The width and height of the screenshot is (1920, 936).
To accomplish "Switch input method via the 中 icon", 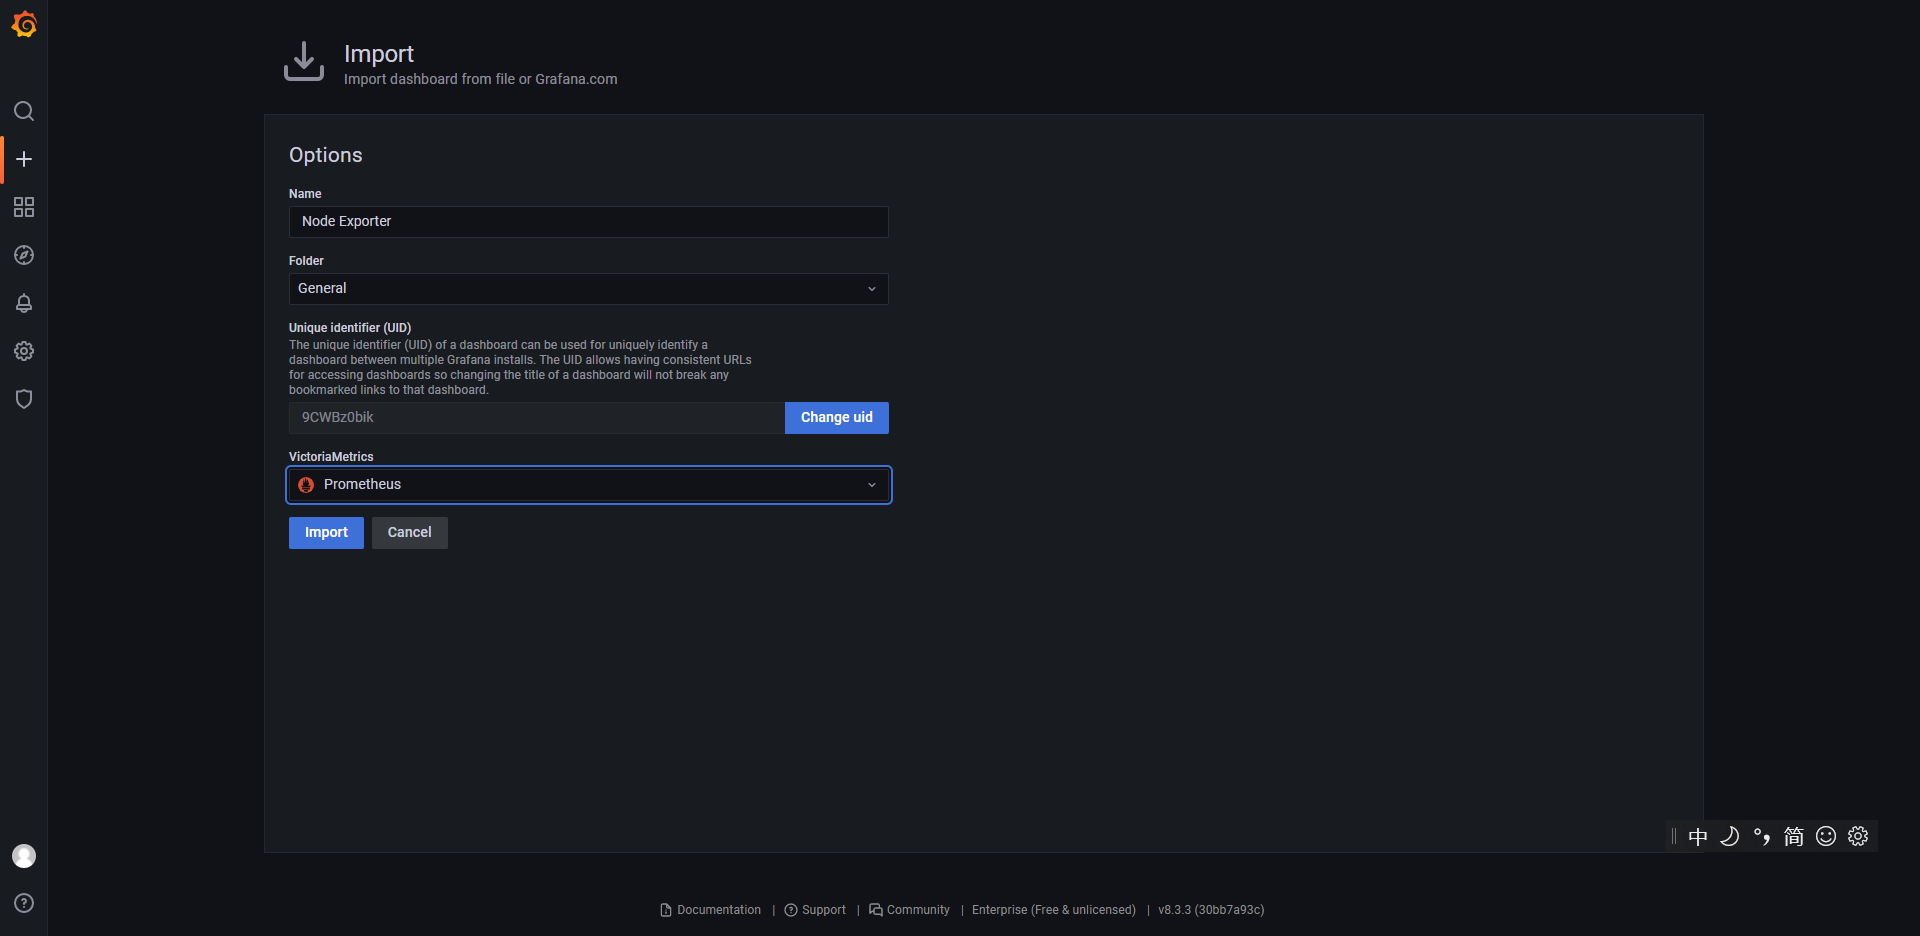I will pos(1698,837).
